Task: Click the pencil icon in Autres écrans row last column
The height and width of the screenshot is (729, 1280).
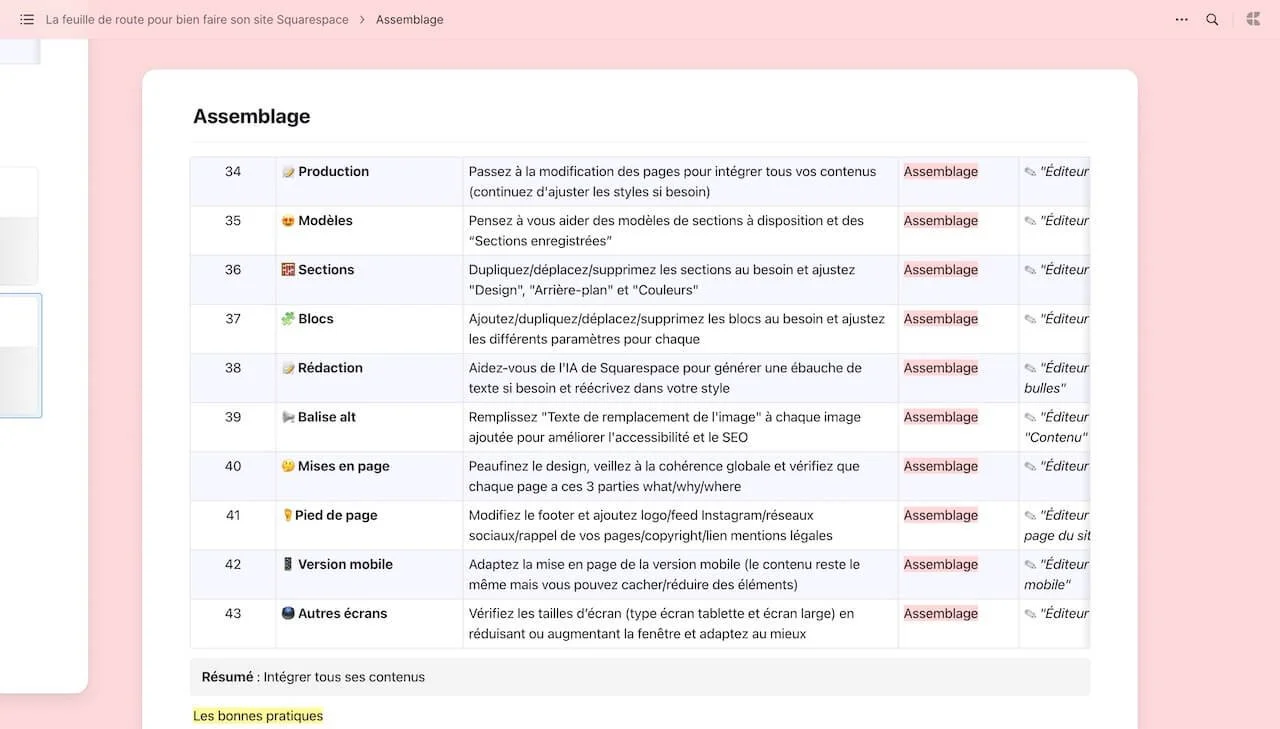Action: [x=1030, y=613]
